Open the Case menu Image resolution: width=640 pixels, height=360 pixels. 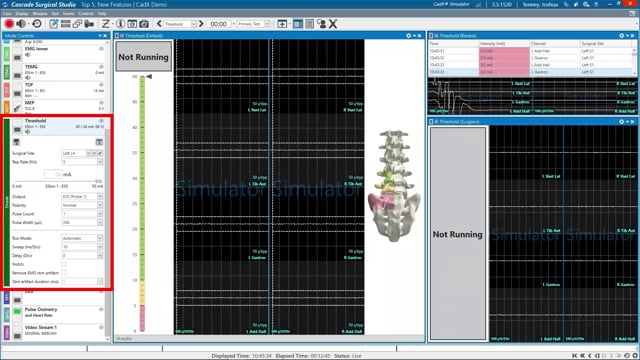click(x=7, y=13)
